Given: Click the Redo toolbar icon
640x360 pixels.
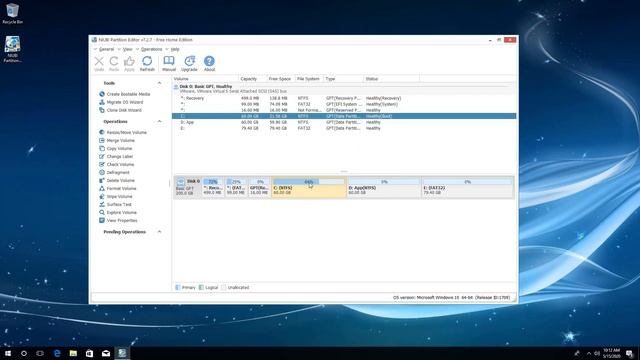Looking at the screenshot, I should (x=114, y=61).
